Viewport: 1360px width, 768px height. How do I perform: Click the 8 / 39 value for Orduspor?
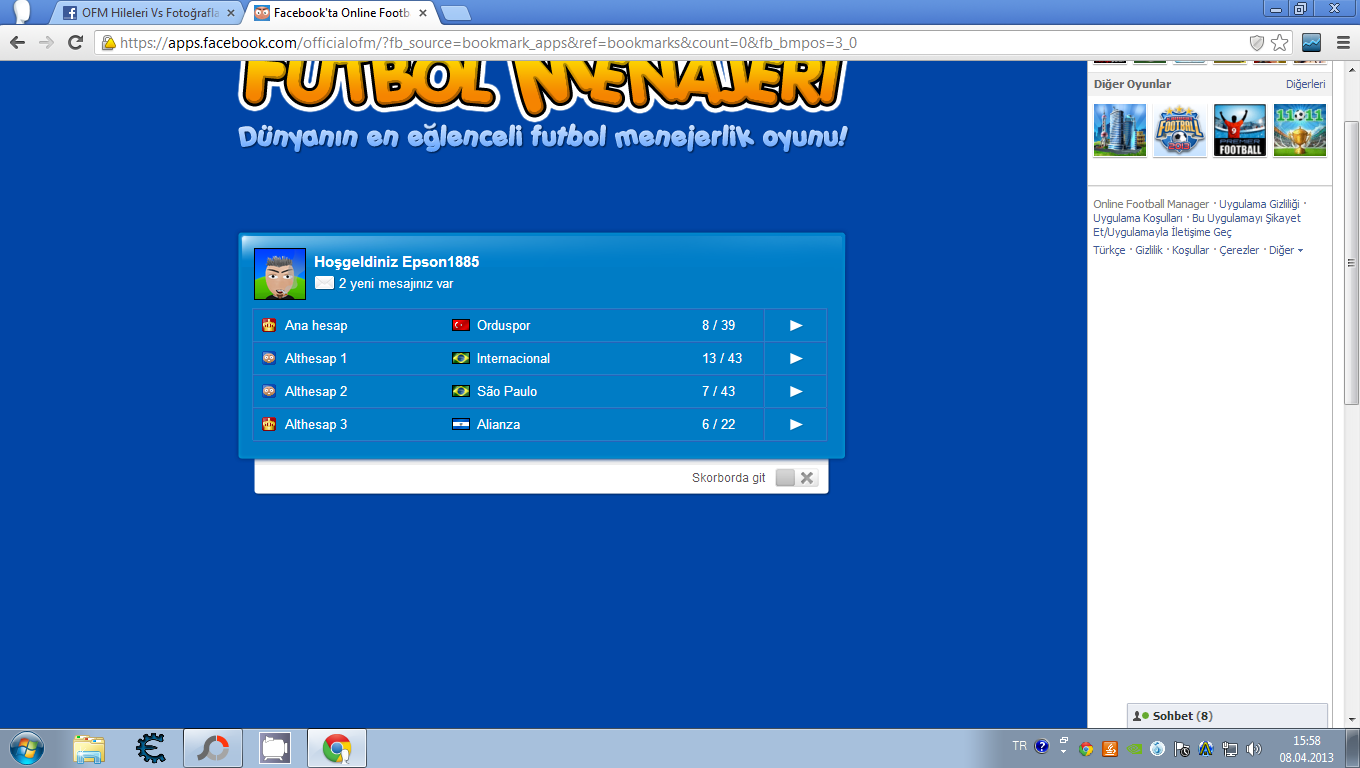[718, 325]
